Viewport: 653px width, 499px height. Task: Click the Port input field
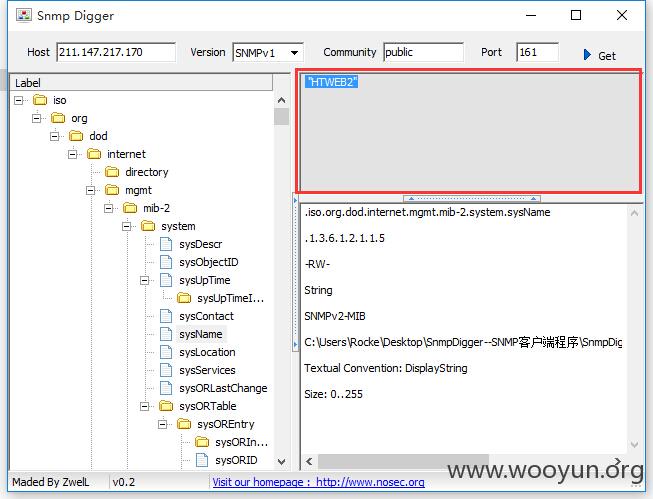point(537,52)
